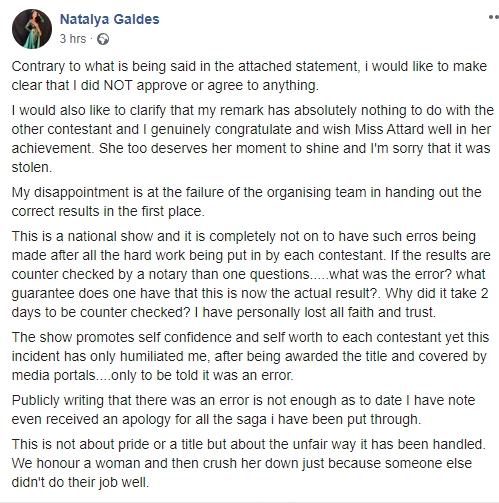The height and width of the screenshot is (503, 499).
Task: Click the paragraph starting 'I would also like'
Action: click(252, 139)
